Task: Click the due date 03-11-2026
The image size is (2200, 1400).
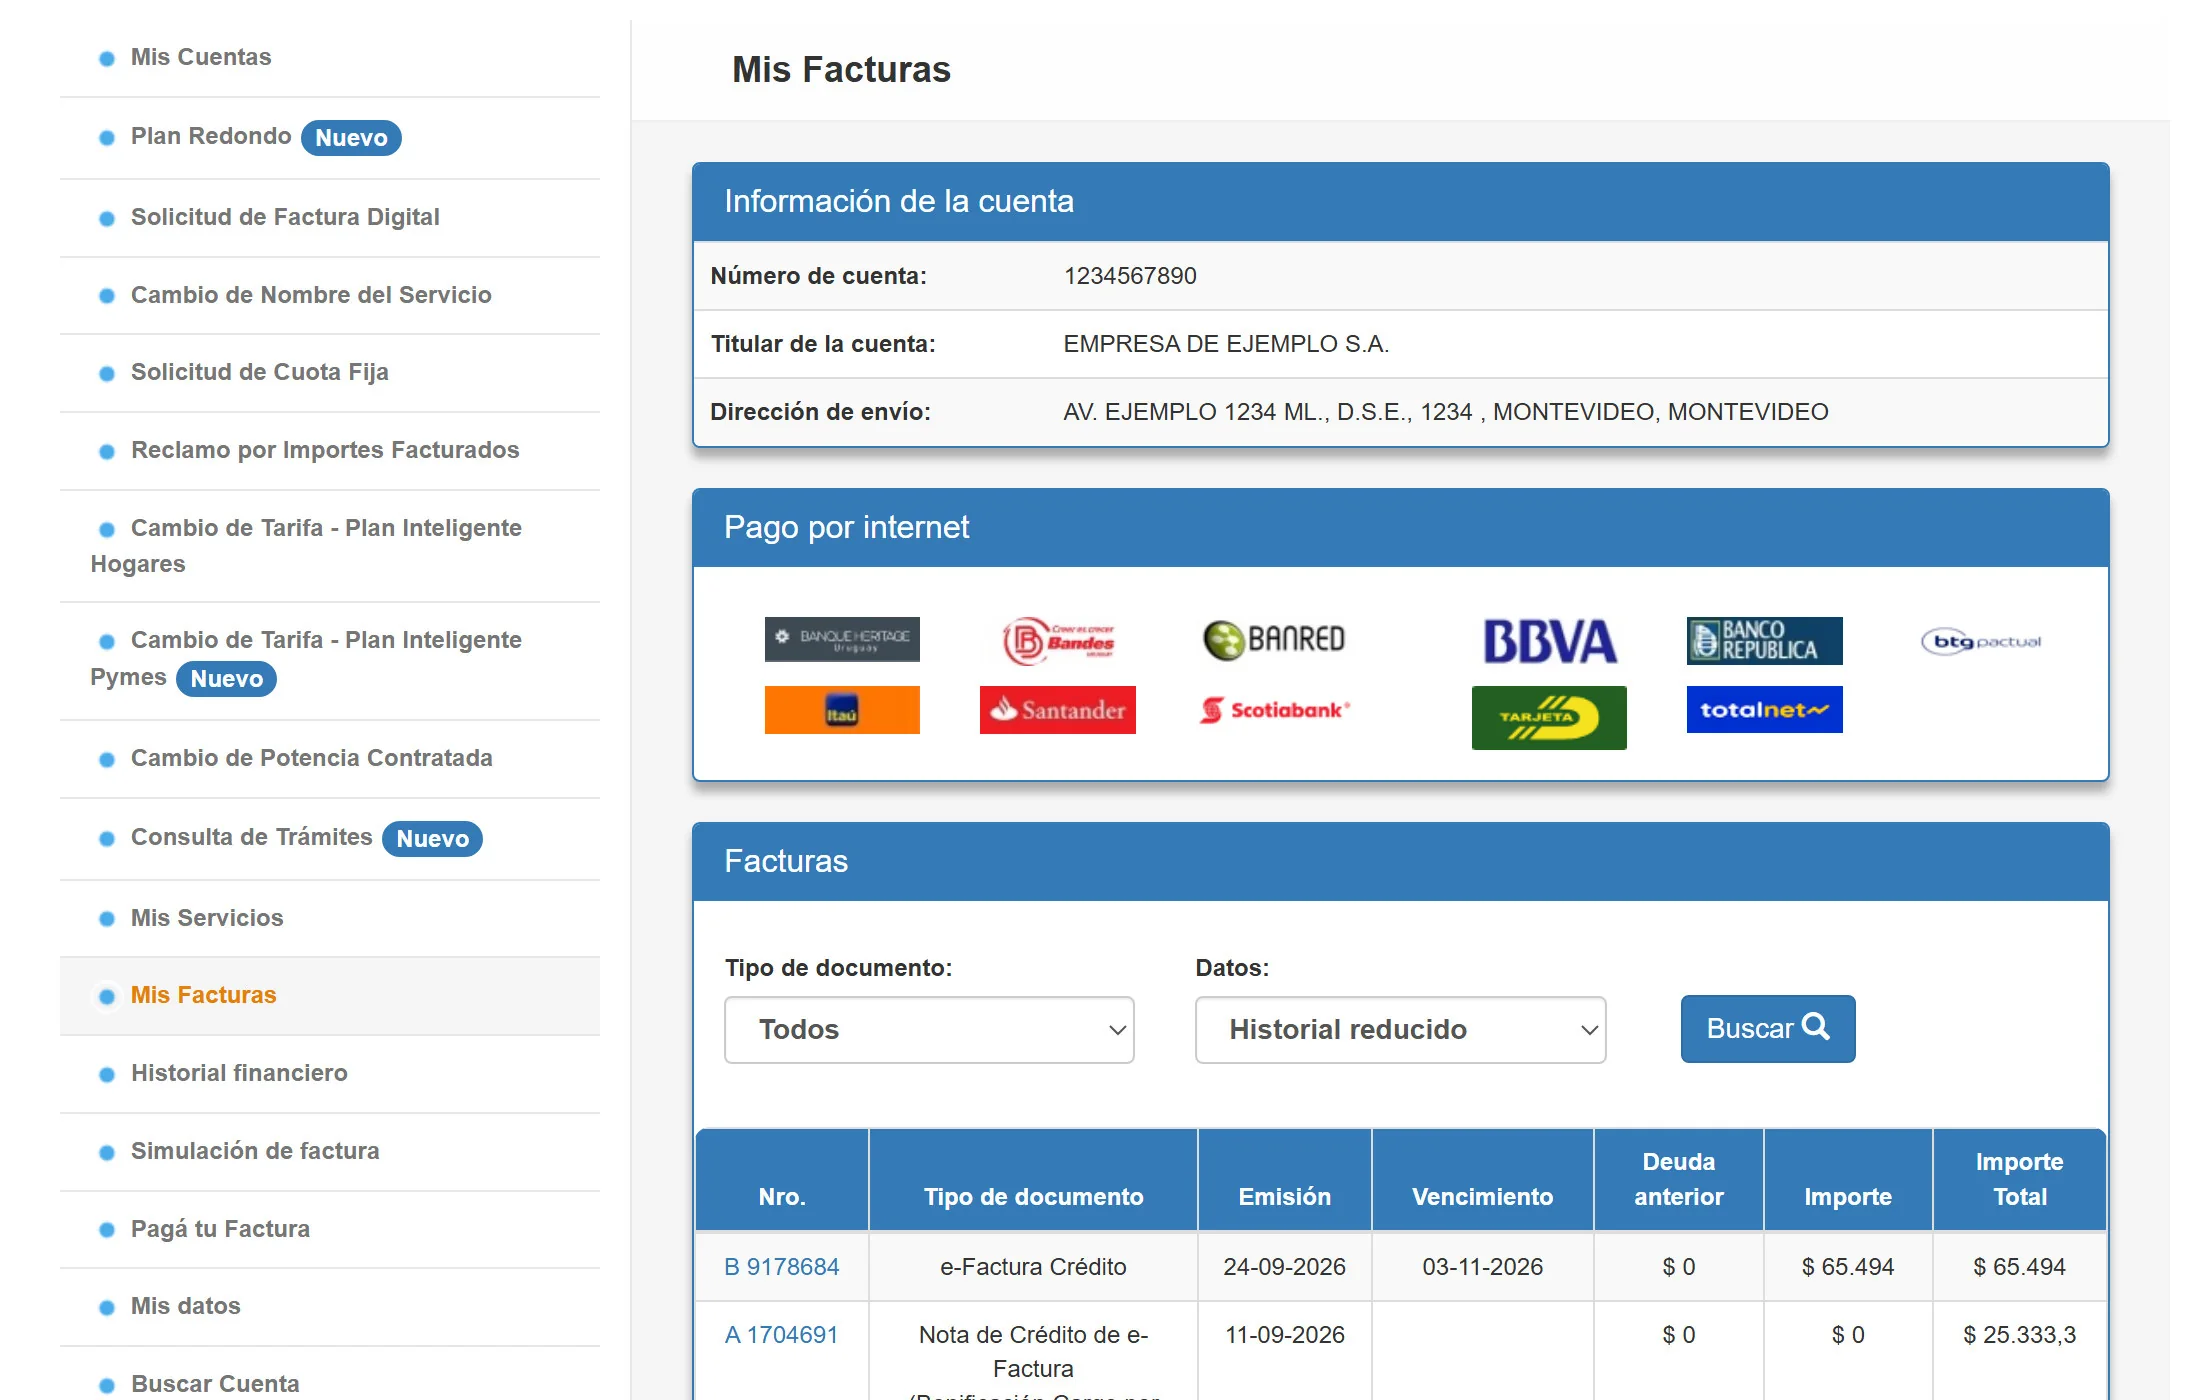Action: [x=1483, y=1266]
